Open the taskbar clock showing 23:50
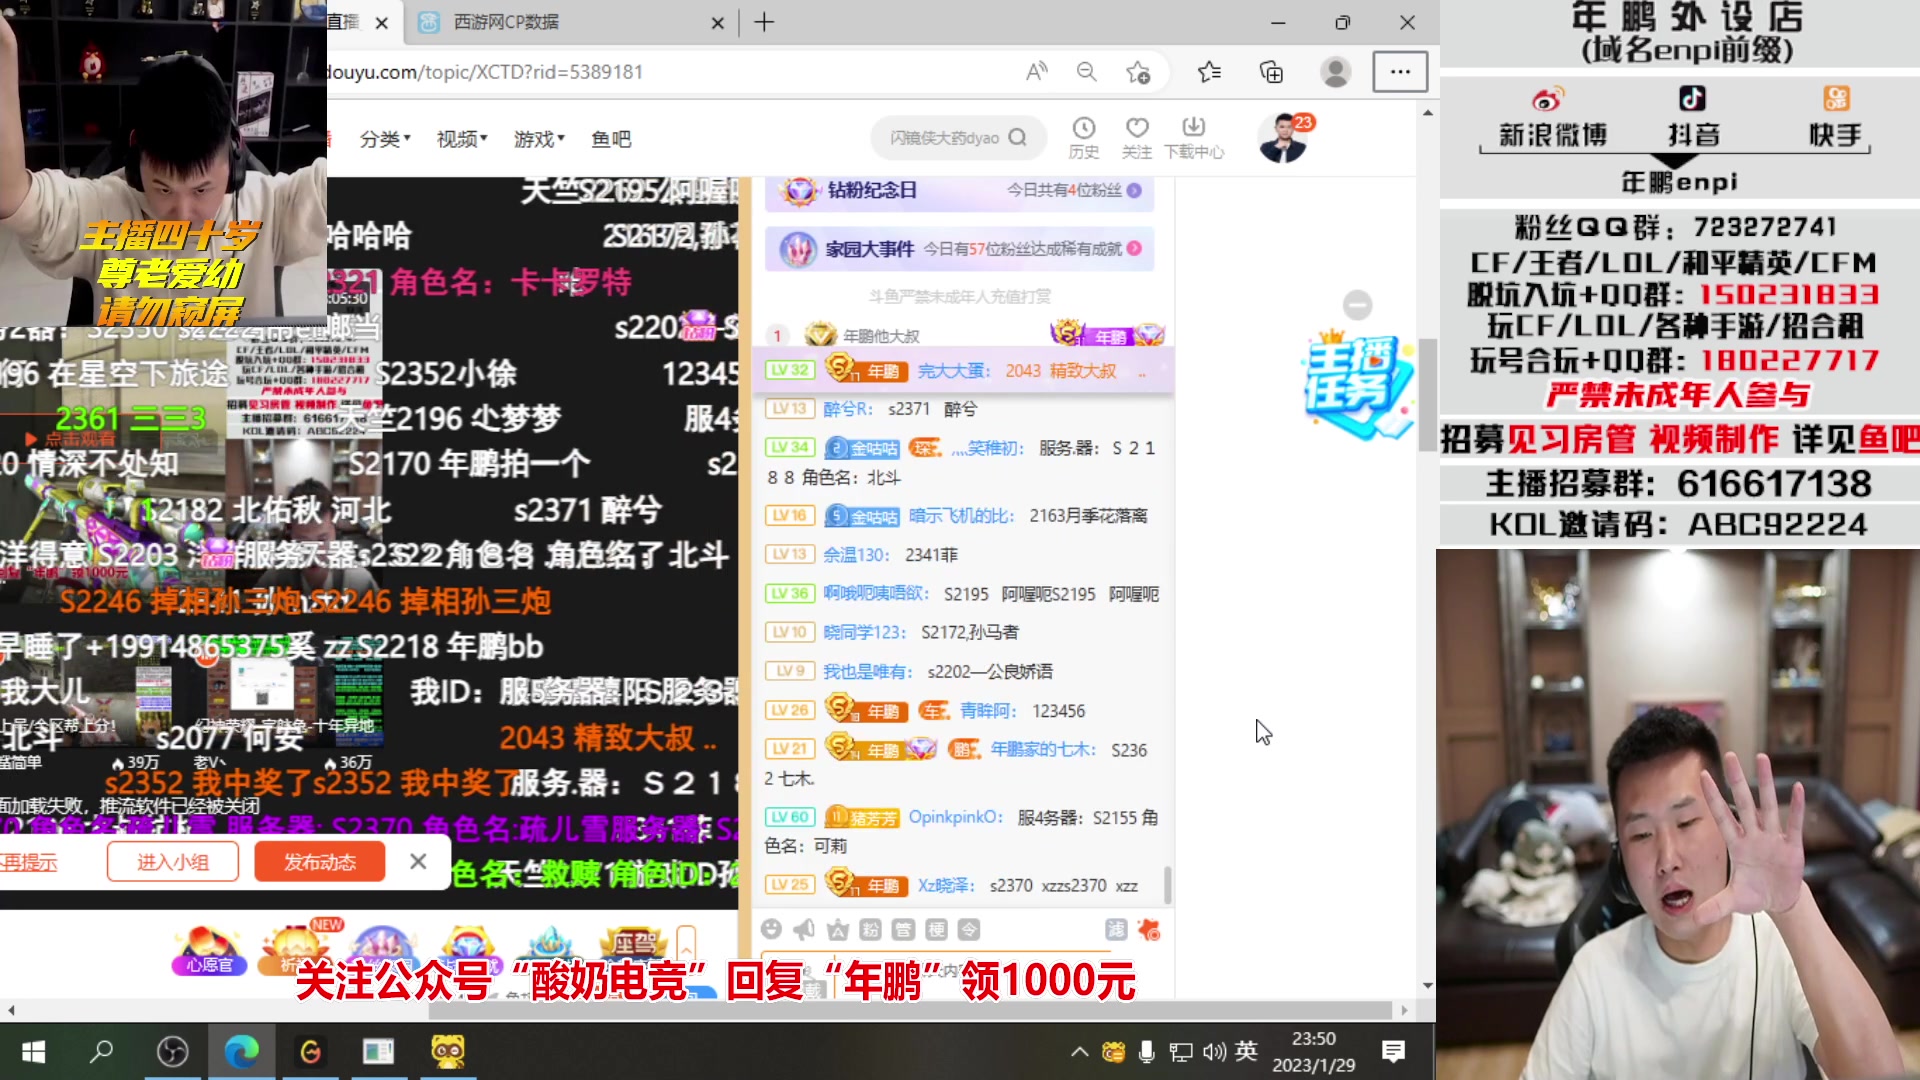 tap(1313, 1052)
